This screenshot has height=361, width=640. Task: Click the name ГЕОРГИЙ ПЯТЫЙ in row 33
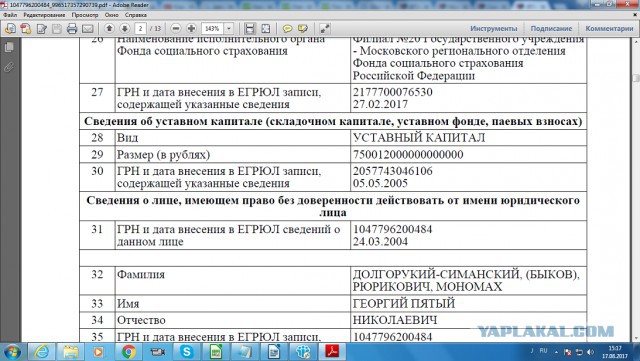tap(403, 303)
